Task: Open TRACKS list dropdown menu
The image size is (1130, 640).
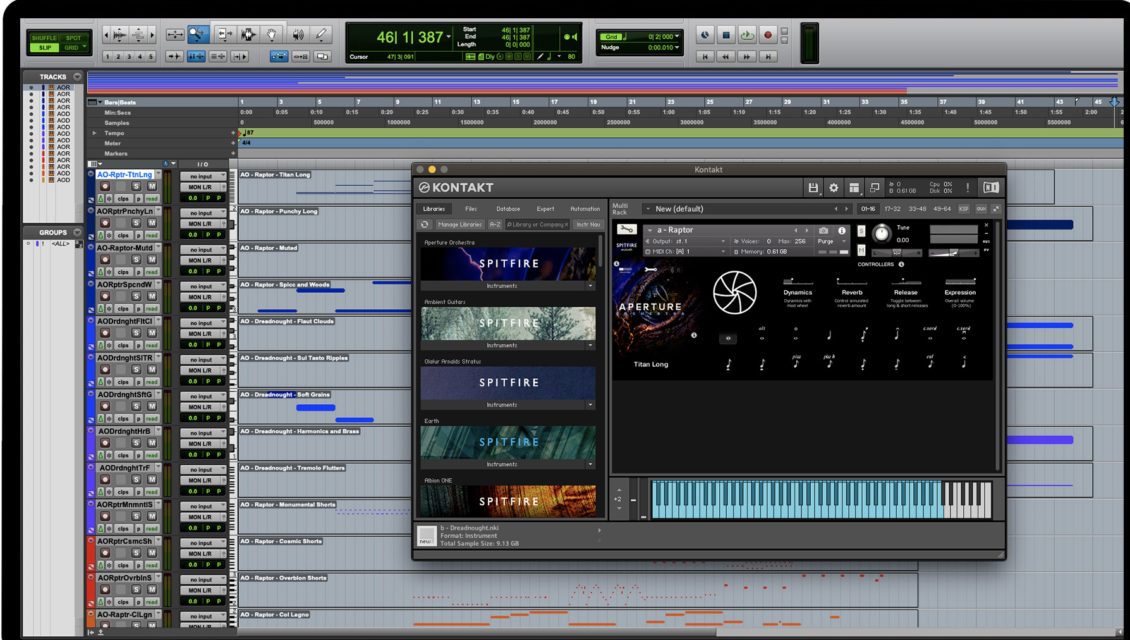Action: tap(77, 76)
